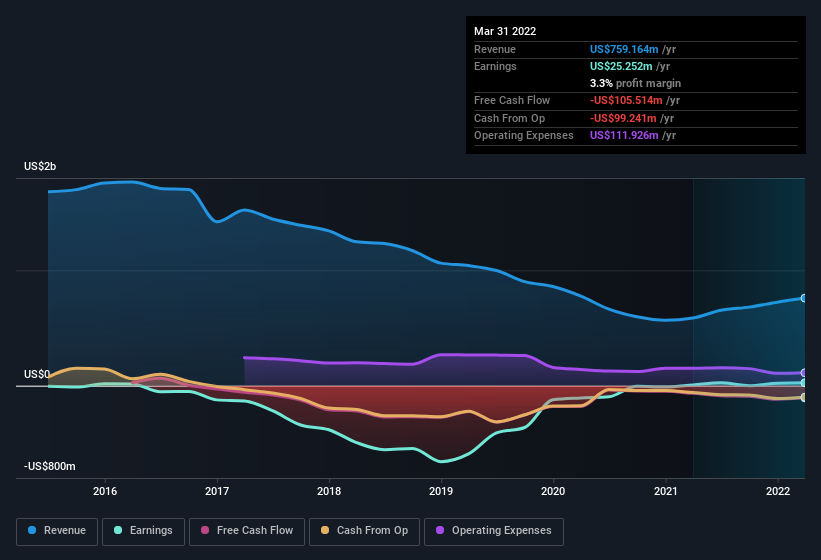Click the Revenue value US$759.164m in tooltip

624,49
